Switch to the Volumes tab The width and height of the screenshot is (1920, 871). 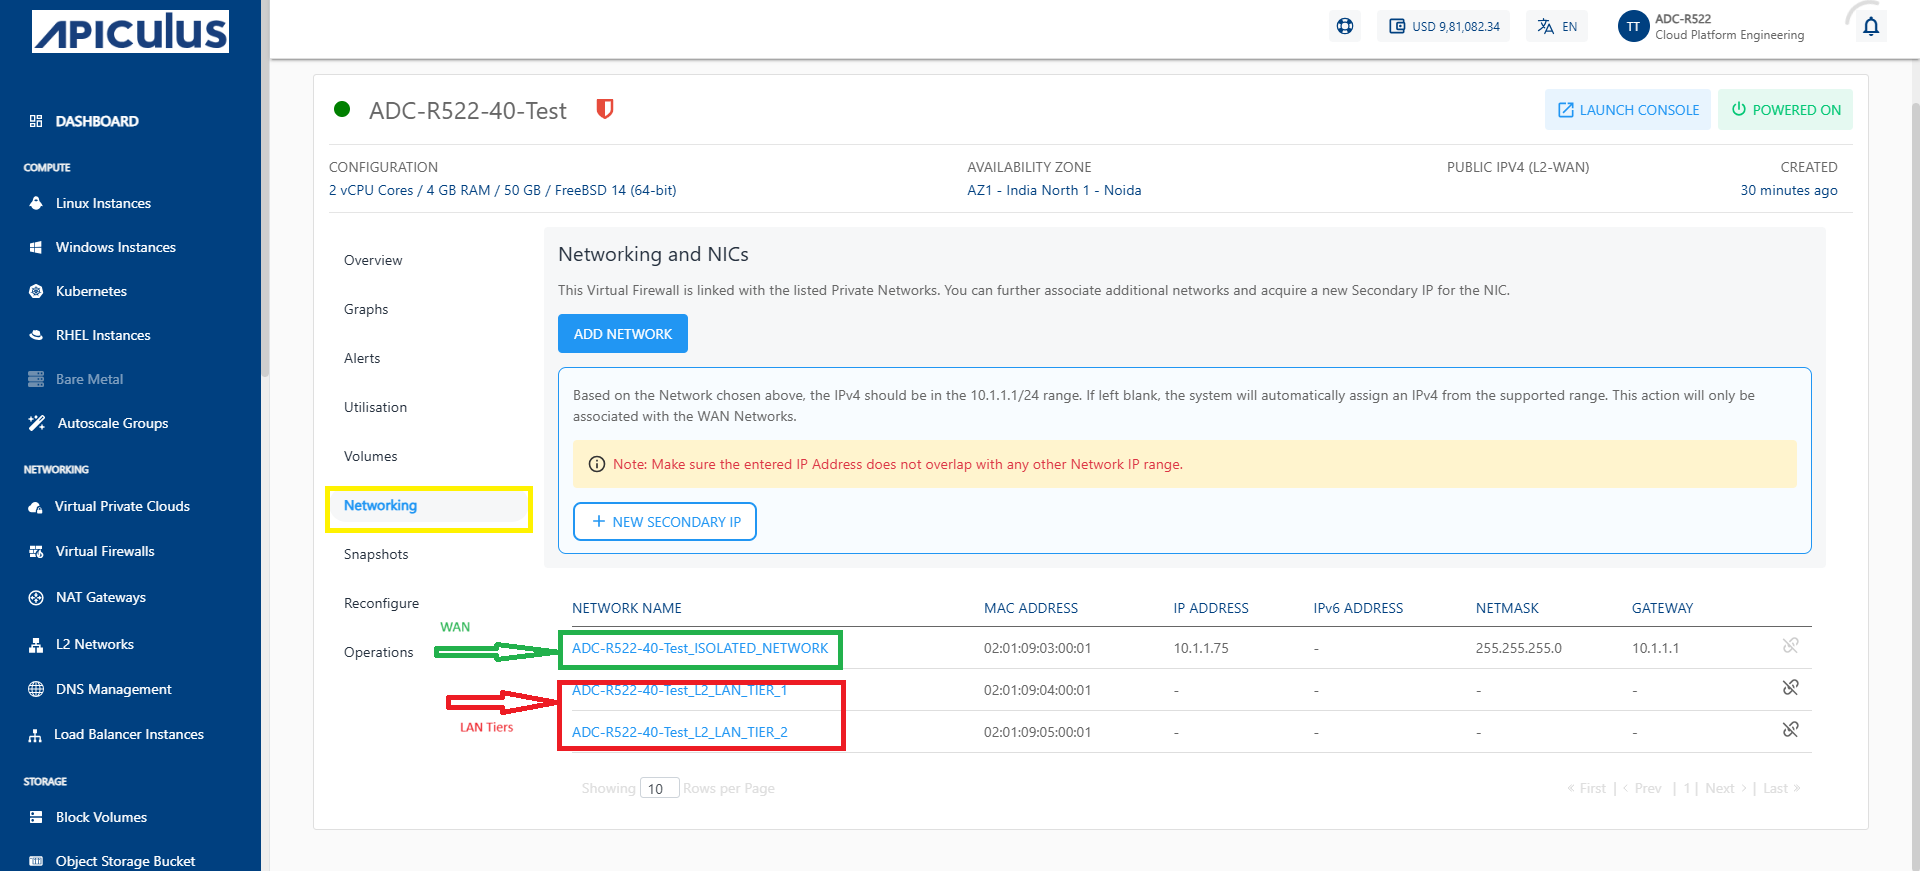click(370, 456)
